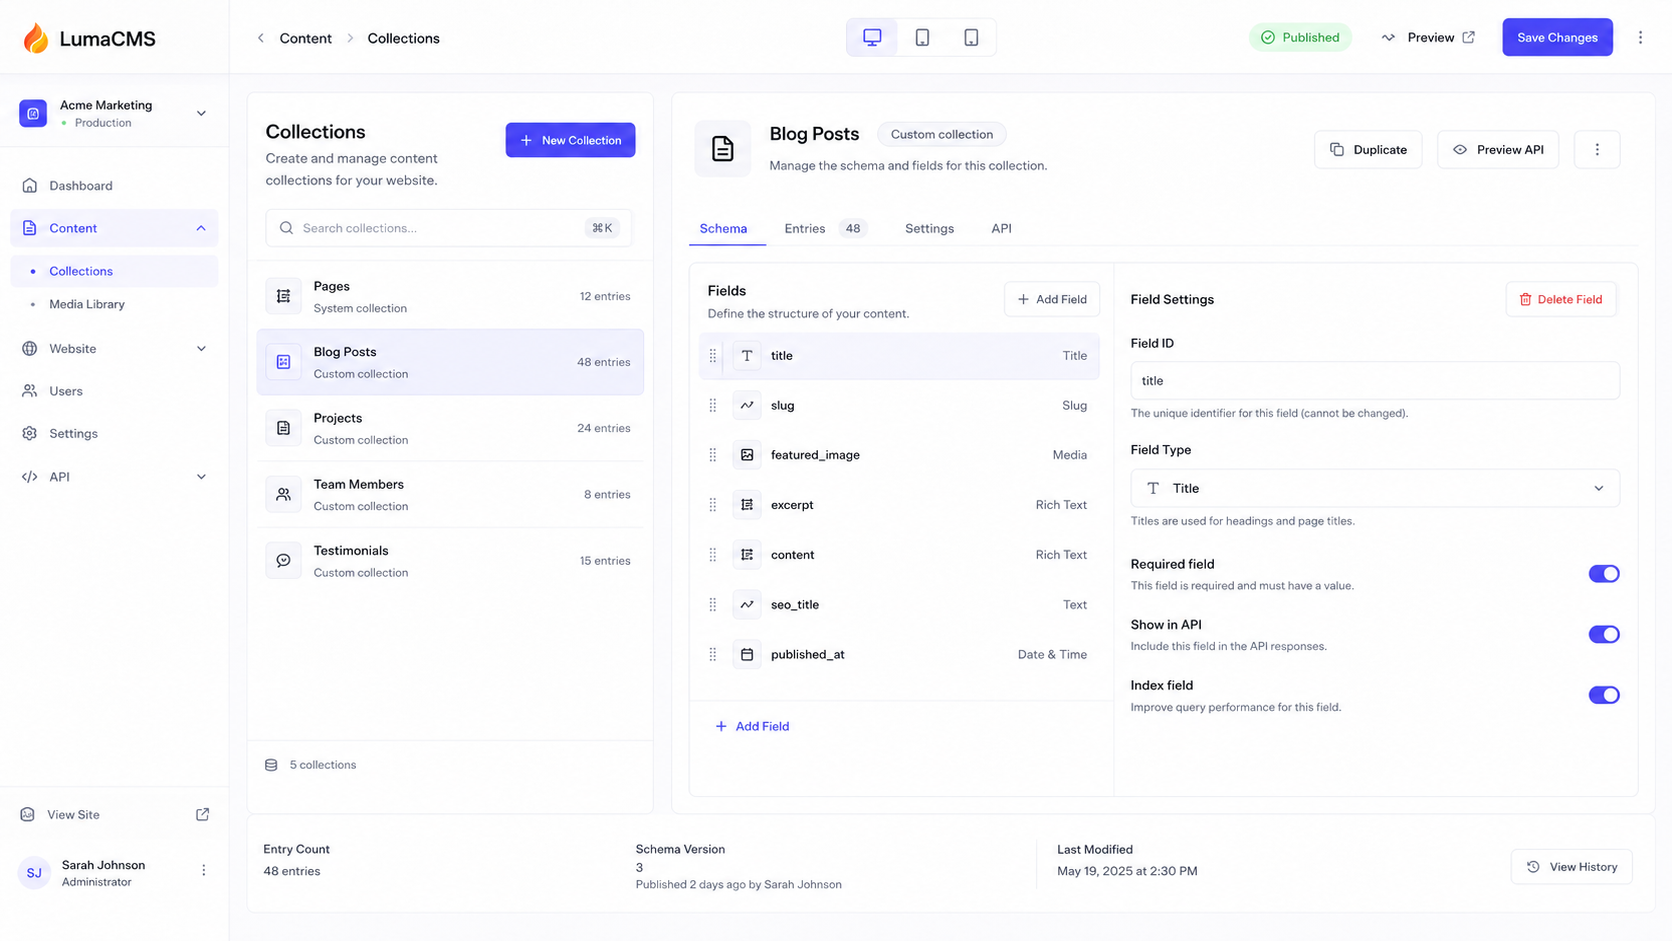Click drag handle of featured_image field
Viewport: 1672px width, 941px height.
(713, 455)
